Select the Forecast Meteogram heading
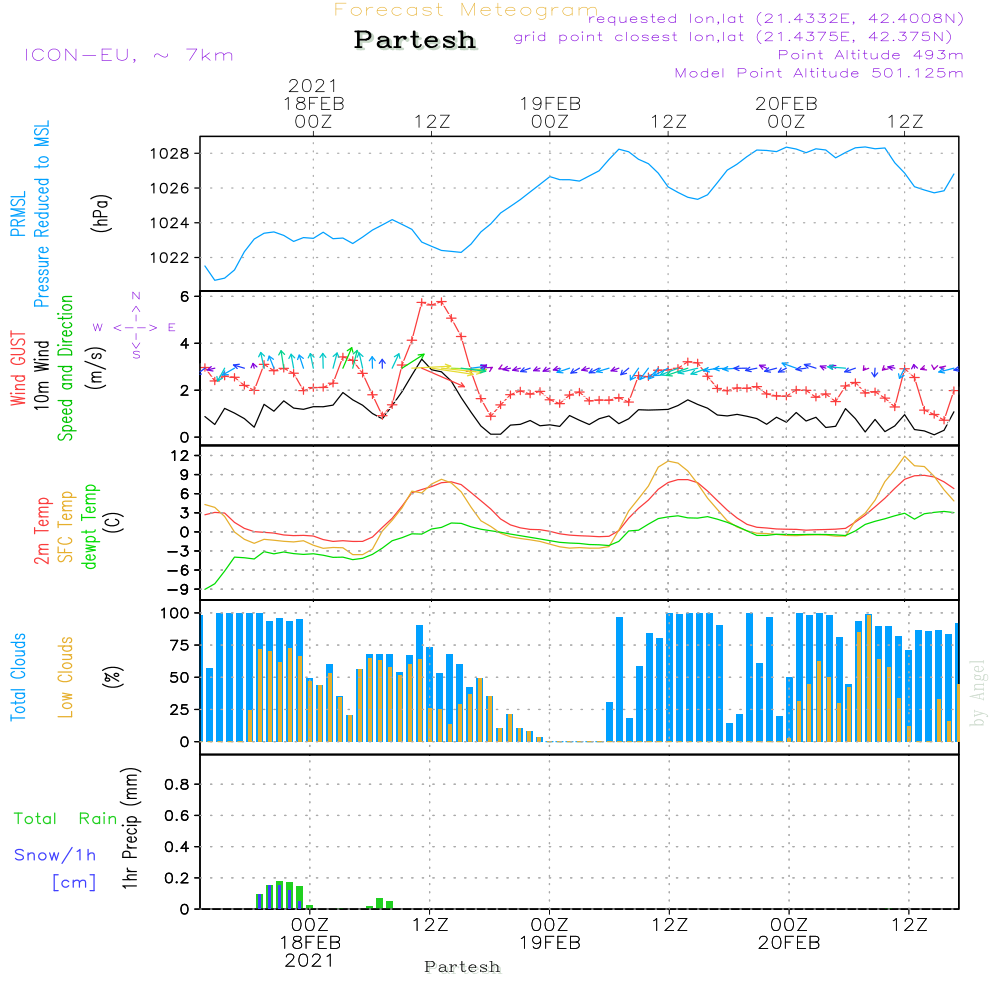The image size is (1000, 1000). click(x=466, y=10)
